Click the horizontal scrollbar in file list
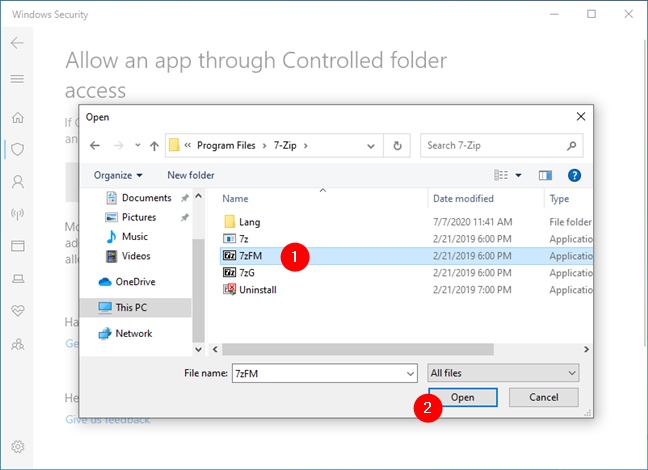 [358, 349]
